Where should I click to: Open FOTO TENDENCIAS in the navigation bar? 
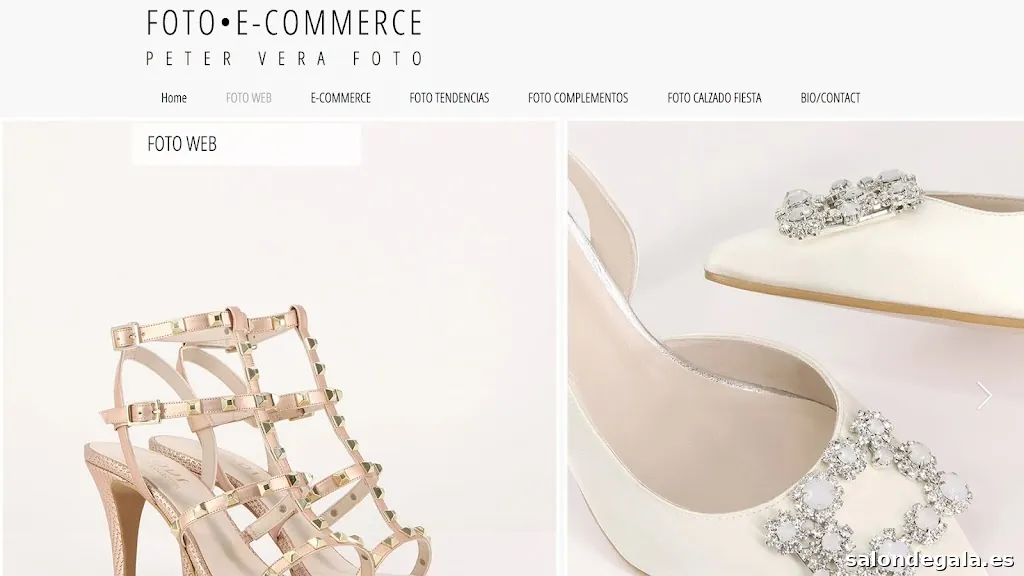449,98
